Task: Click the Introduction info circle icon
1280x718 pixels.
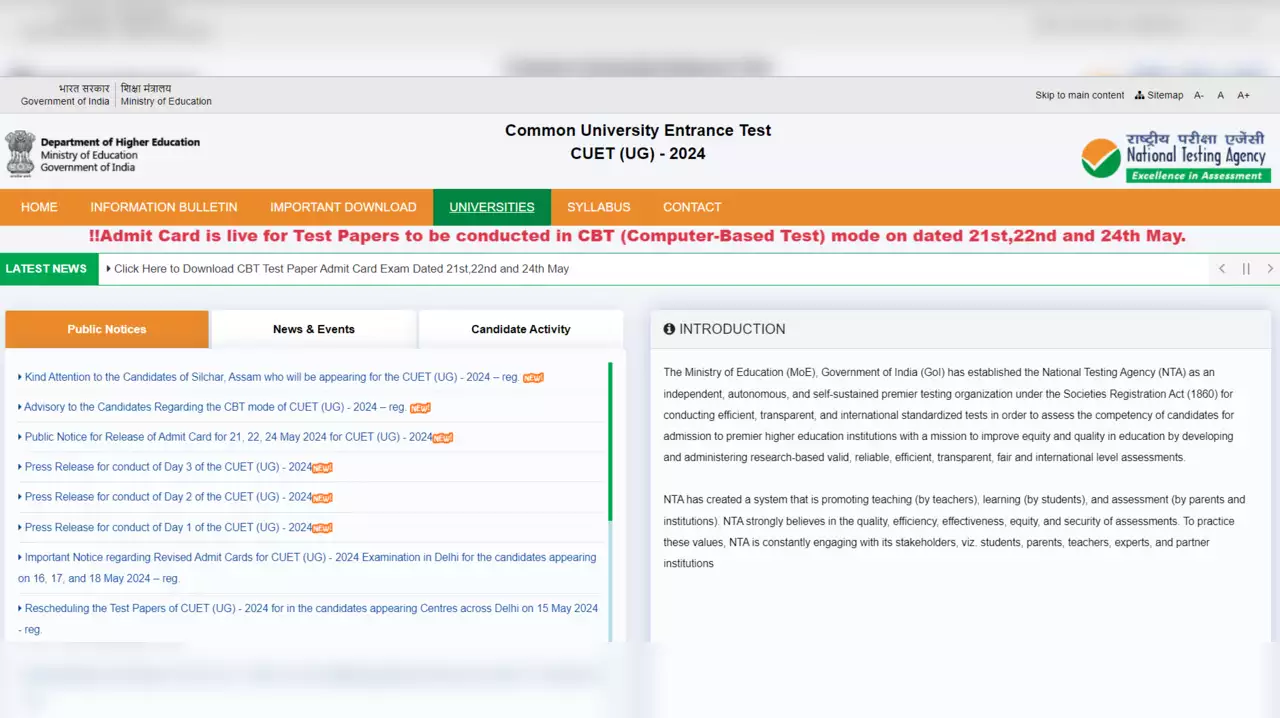Action: [x=669, y=329]
